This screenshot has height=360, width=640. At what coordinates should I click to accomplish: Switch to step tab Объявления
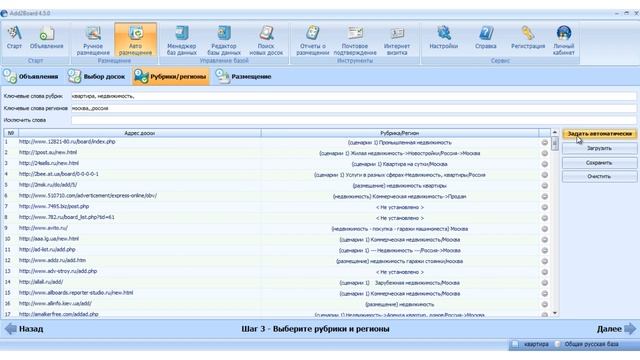click(x=31, y=76)
